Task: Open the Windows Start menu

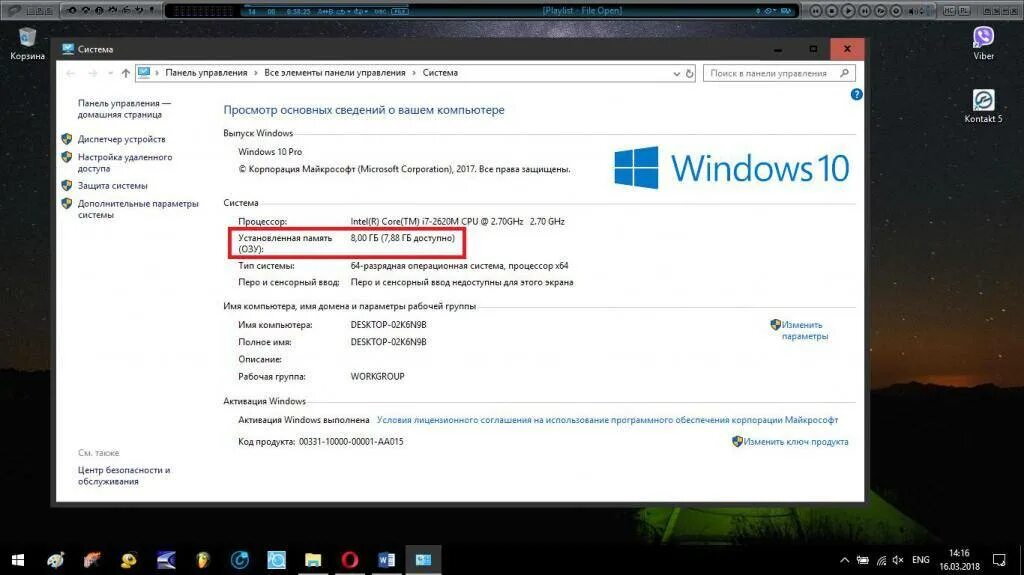Action: [x=18, y=560]
